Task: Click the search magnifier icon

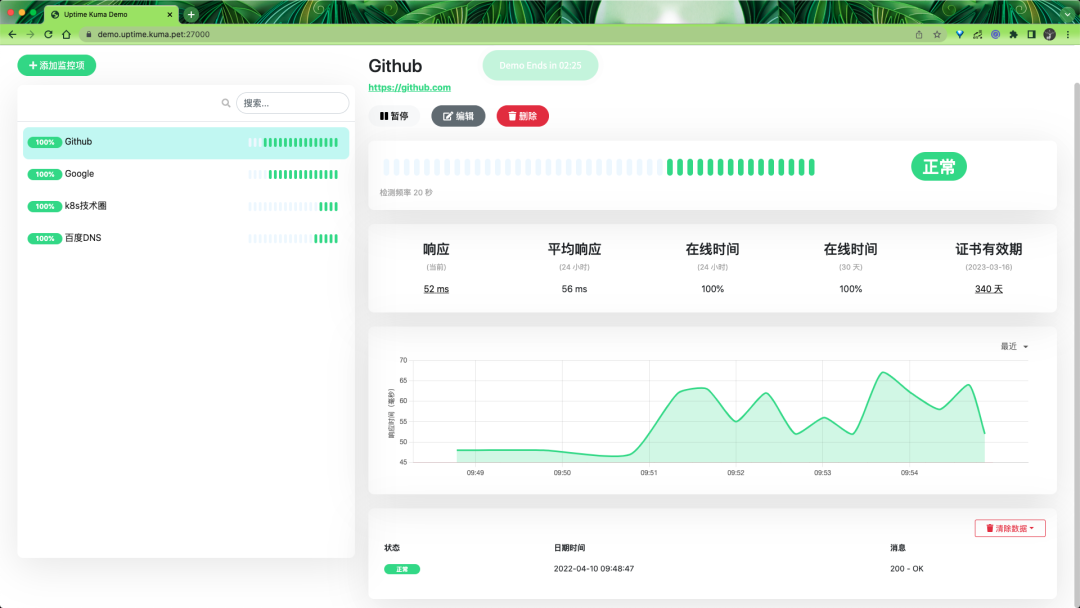Action: [226, 103]
